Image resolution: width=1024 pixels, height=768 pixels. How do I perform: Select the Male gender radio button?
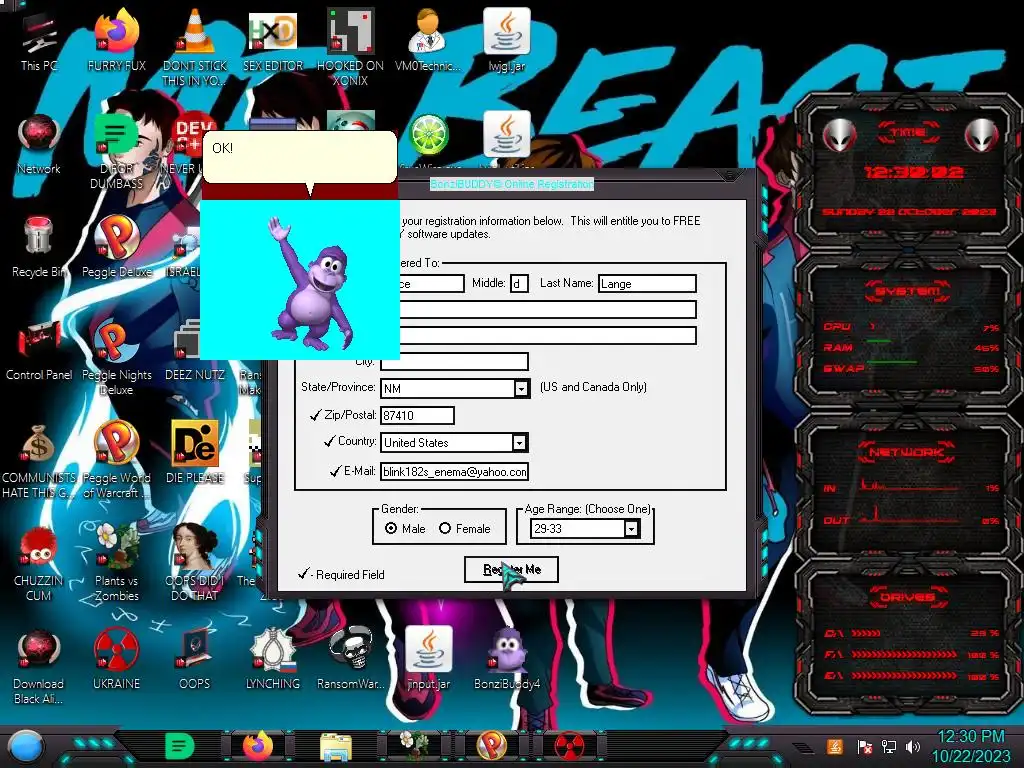(x=391, y=528)
